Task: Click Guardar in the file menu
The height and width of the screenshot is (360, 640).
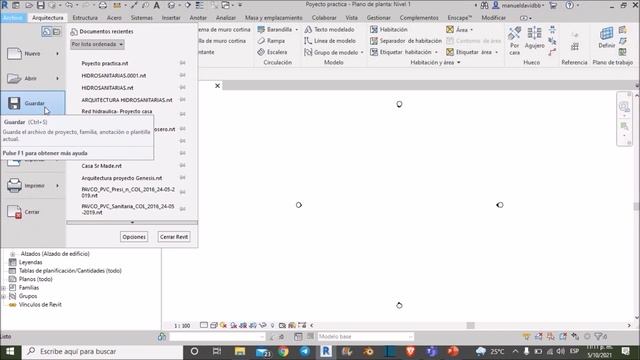Action: pyautogui.click(x=33, y=103)
